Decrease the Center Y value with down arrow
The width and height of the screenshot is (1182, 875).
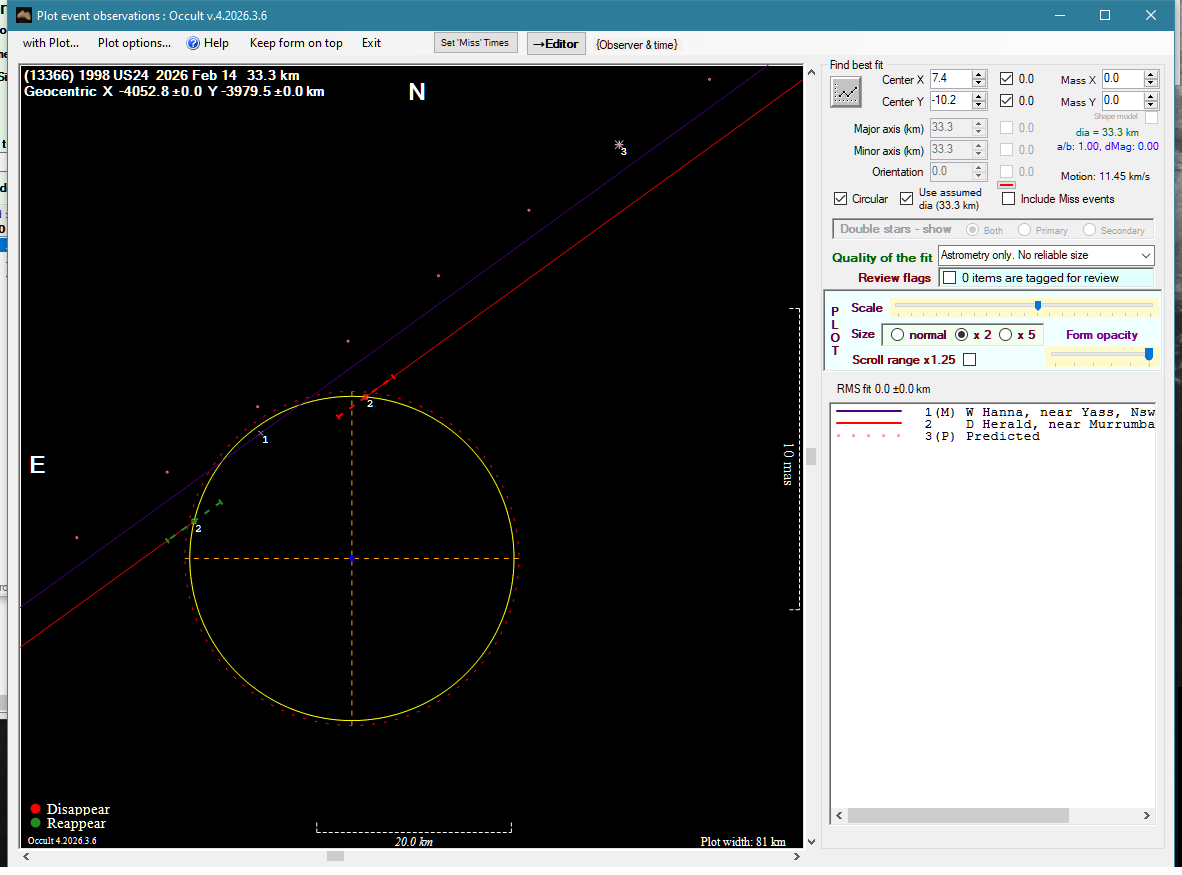[x=978, y=106]
